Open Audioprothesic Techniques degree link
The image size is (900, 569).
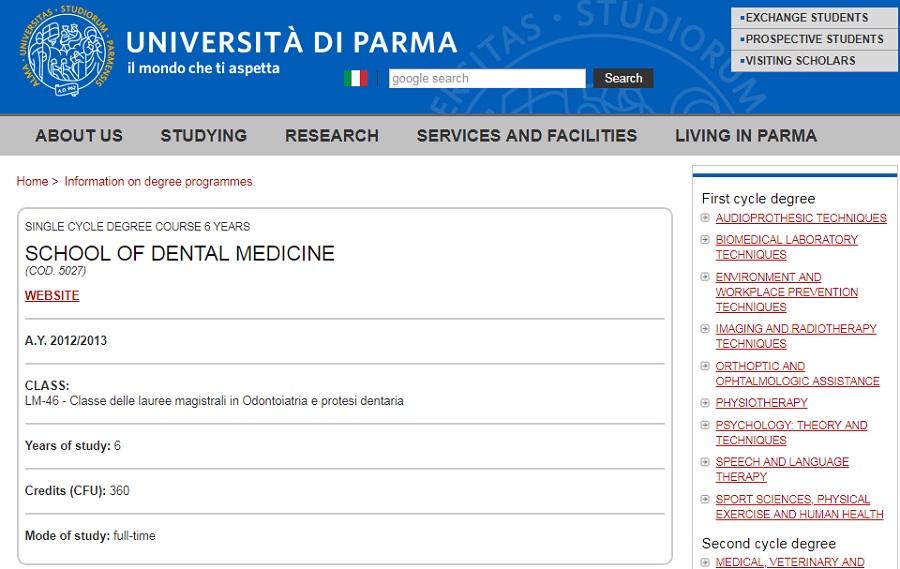pyautogui.click(x=801, y=218)
